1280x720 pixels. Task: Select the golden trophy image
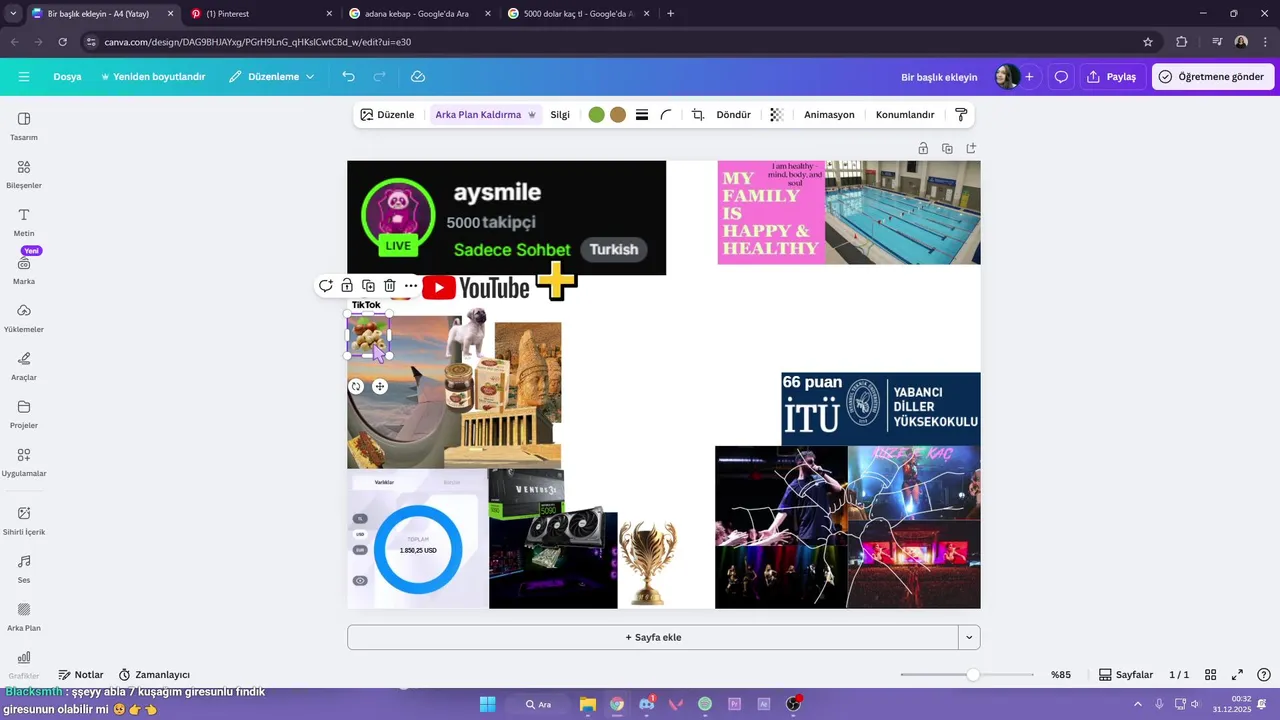[648, 562]
